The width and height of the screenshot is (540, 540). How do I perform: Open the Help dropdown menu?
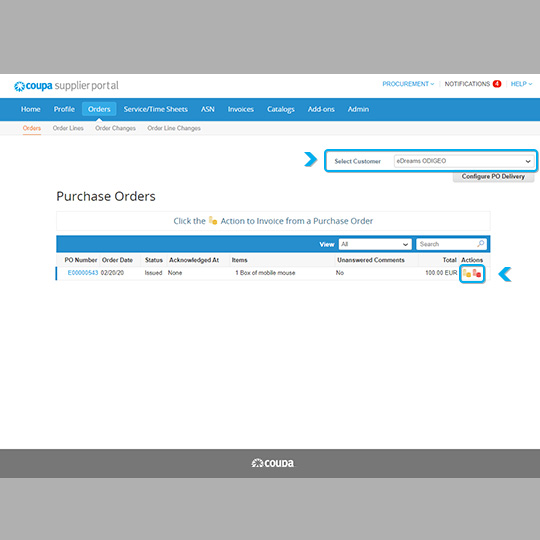coord(521,84)
